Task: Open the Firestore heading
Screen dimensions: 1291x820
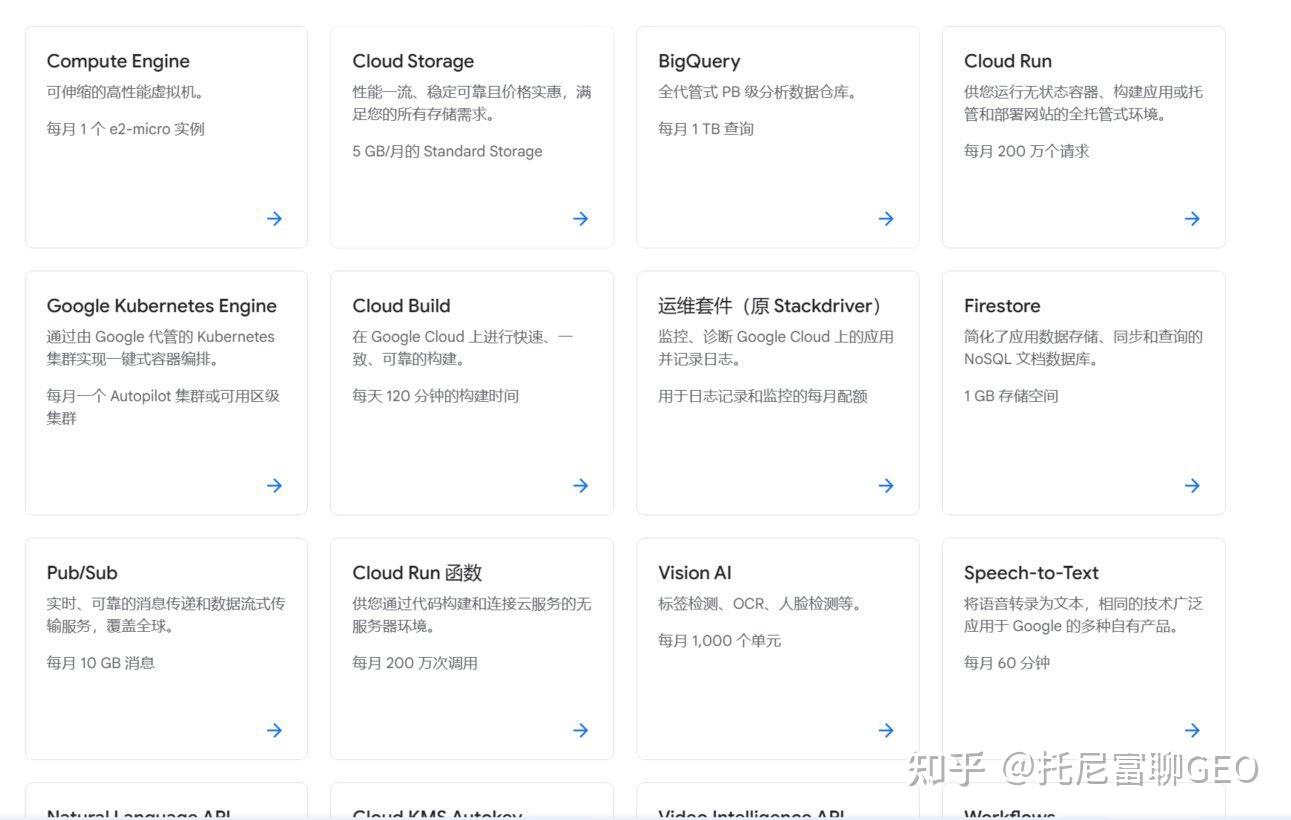Action: 1002,306
